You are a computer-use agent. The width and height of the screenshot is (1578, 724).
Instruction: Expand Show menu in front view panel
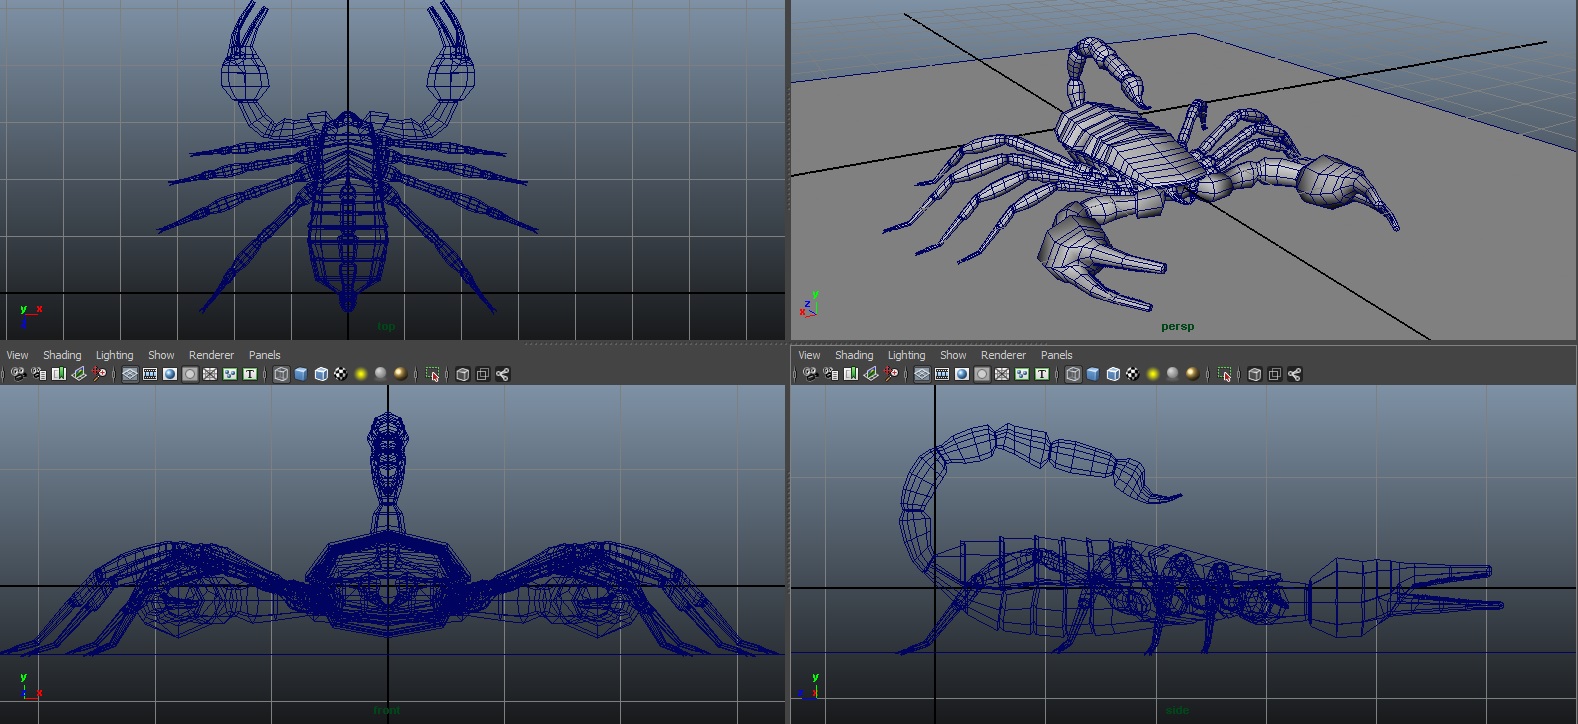tap(161, 355)
